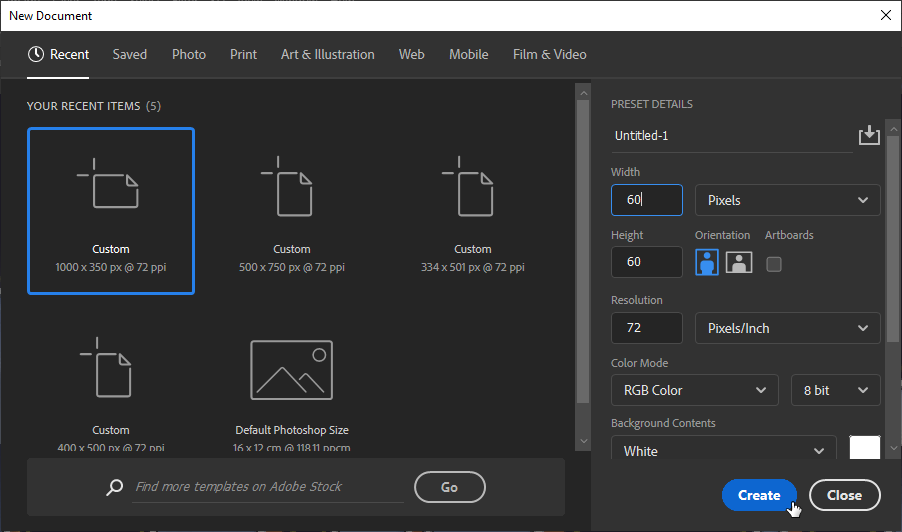
Task: Expand the 8 bit depth dropdown
Action: [835, 390]
